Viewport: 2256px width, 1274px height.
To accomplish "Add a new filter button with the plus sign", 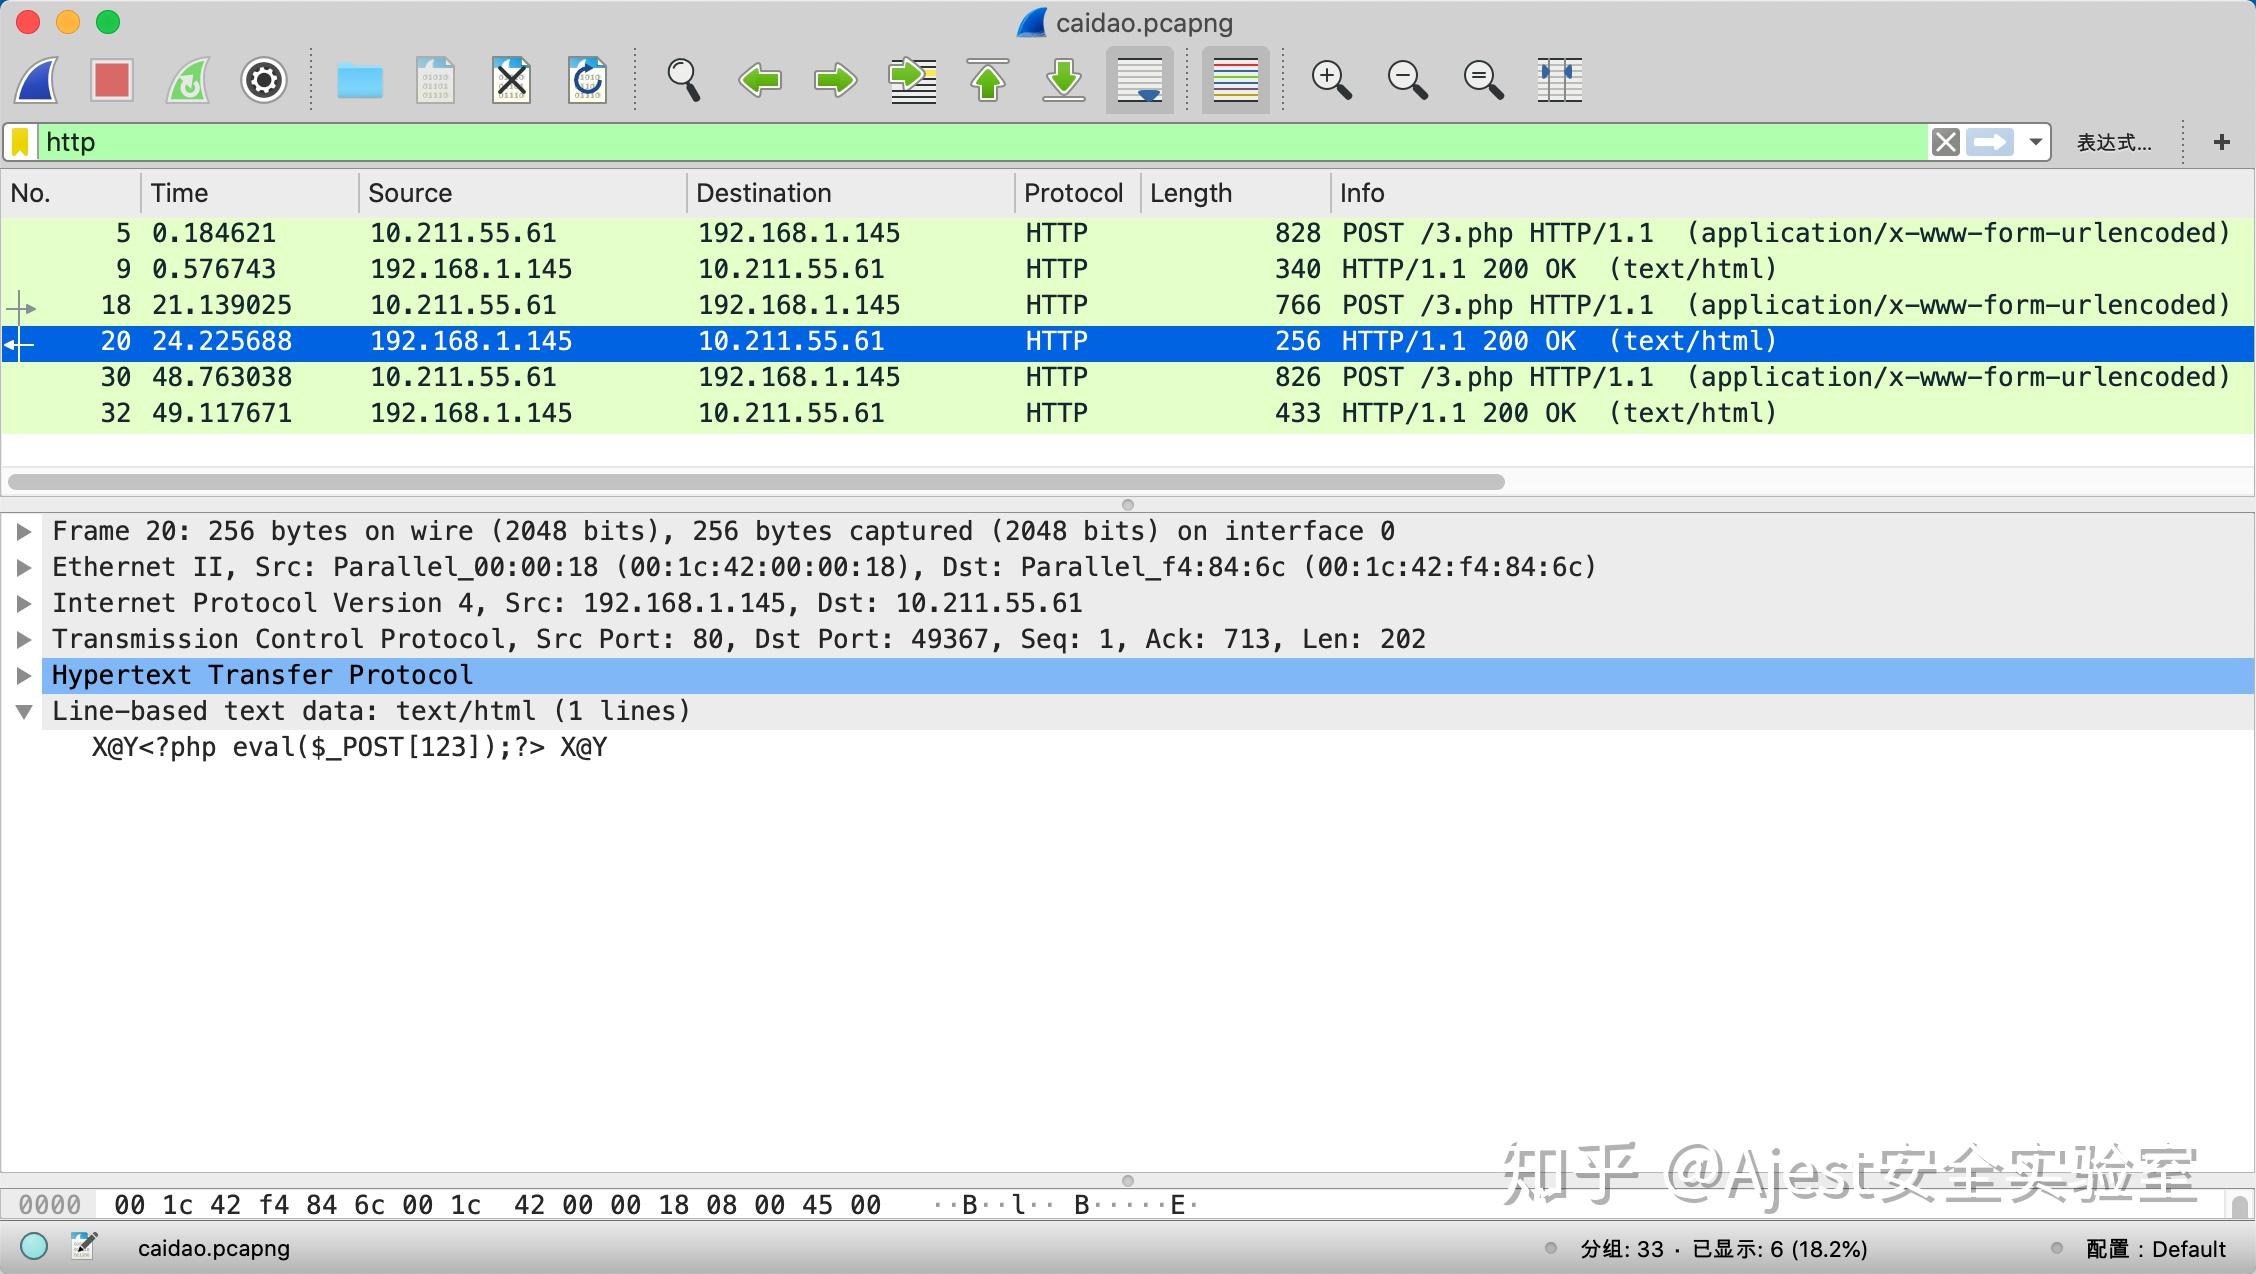I will point(2221,141).
